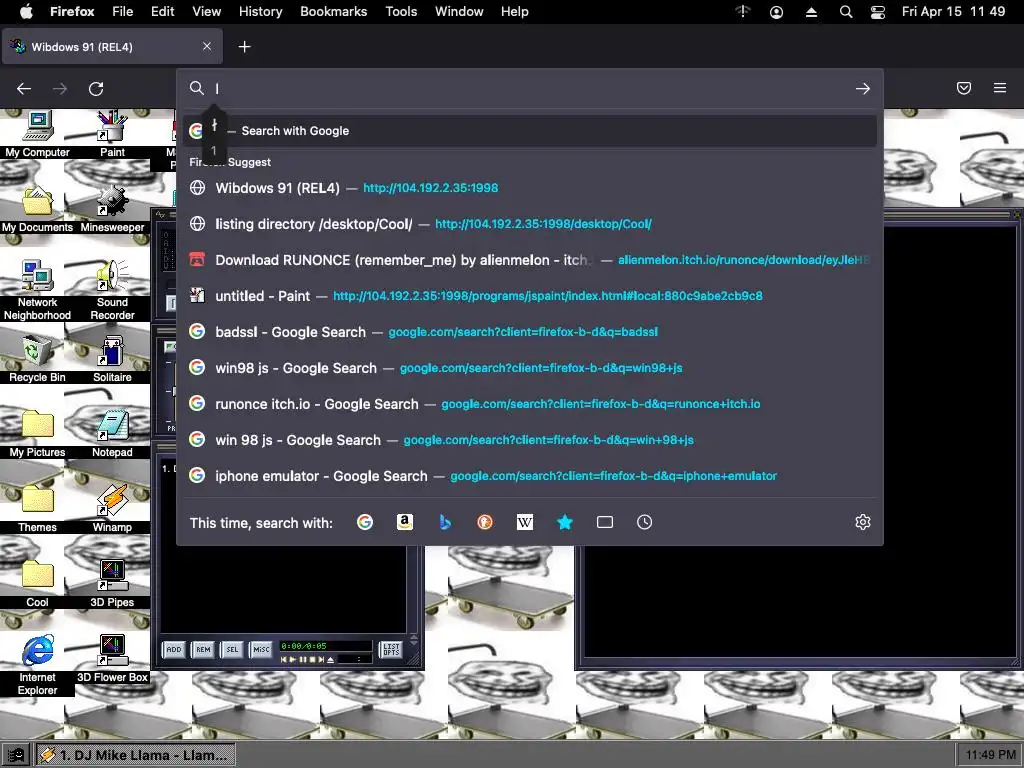
Task: Open the Download RUNONCE itch.io suggestion
Action: click(x=530, y=260)
